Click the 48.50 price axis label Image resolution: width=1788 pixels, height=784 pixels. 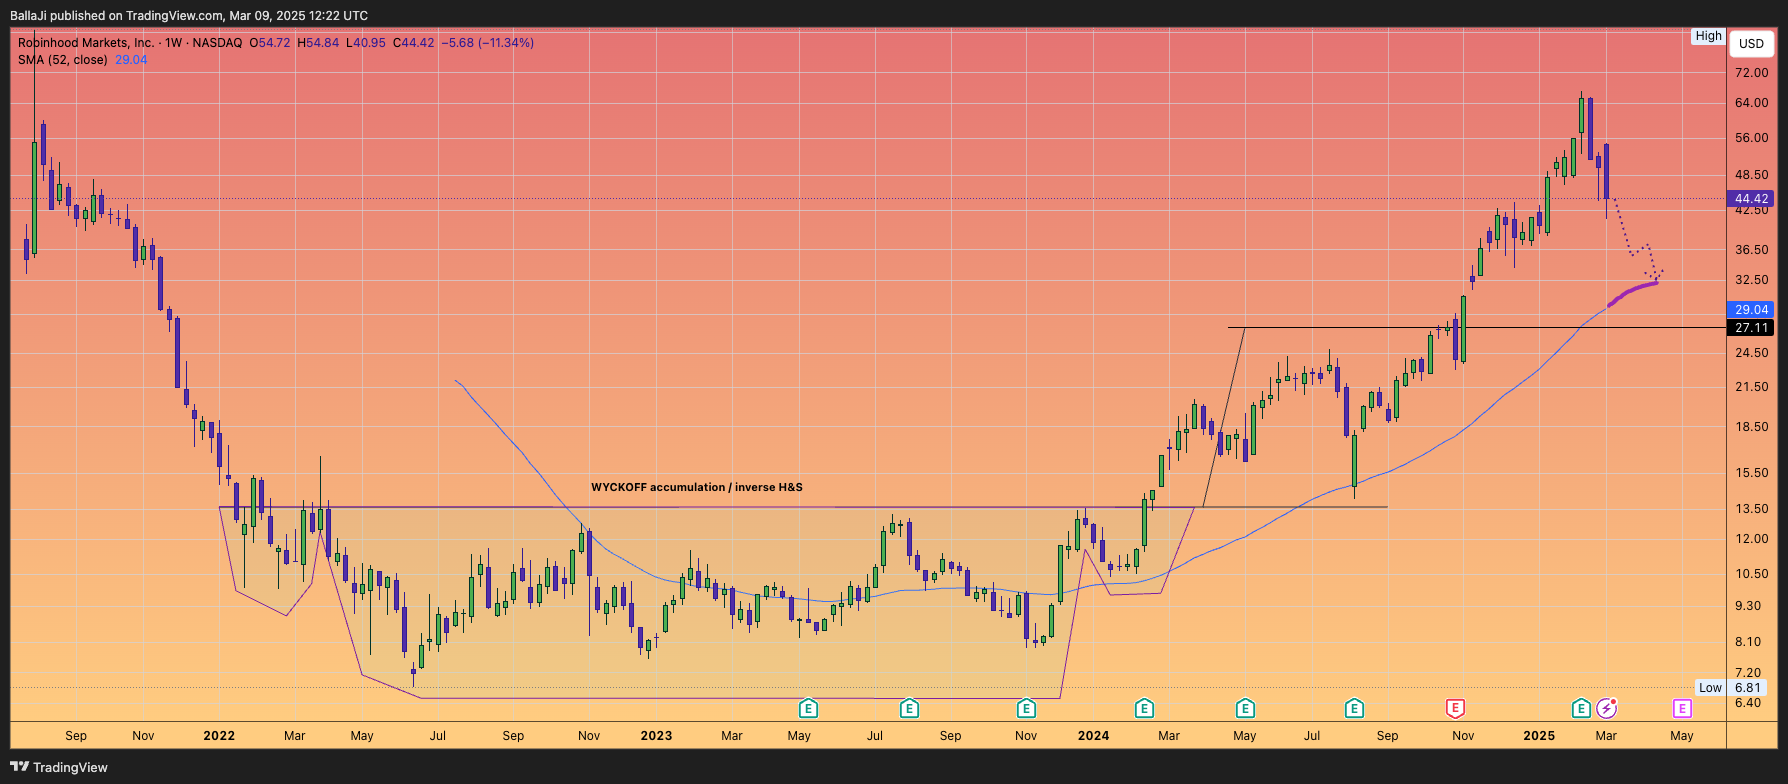[x=1751, y=174]
